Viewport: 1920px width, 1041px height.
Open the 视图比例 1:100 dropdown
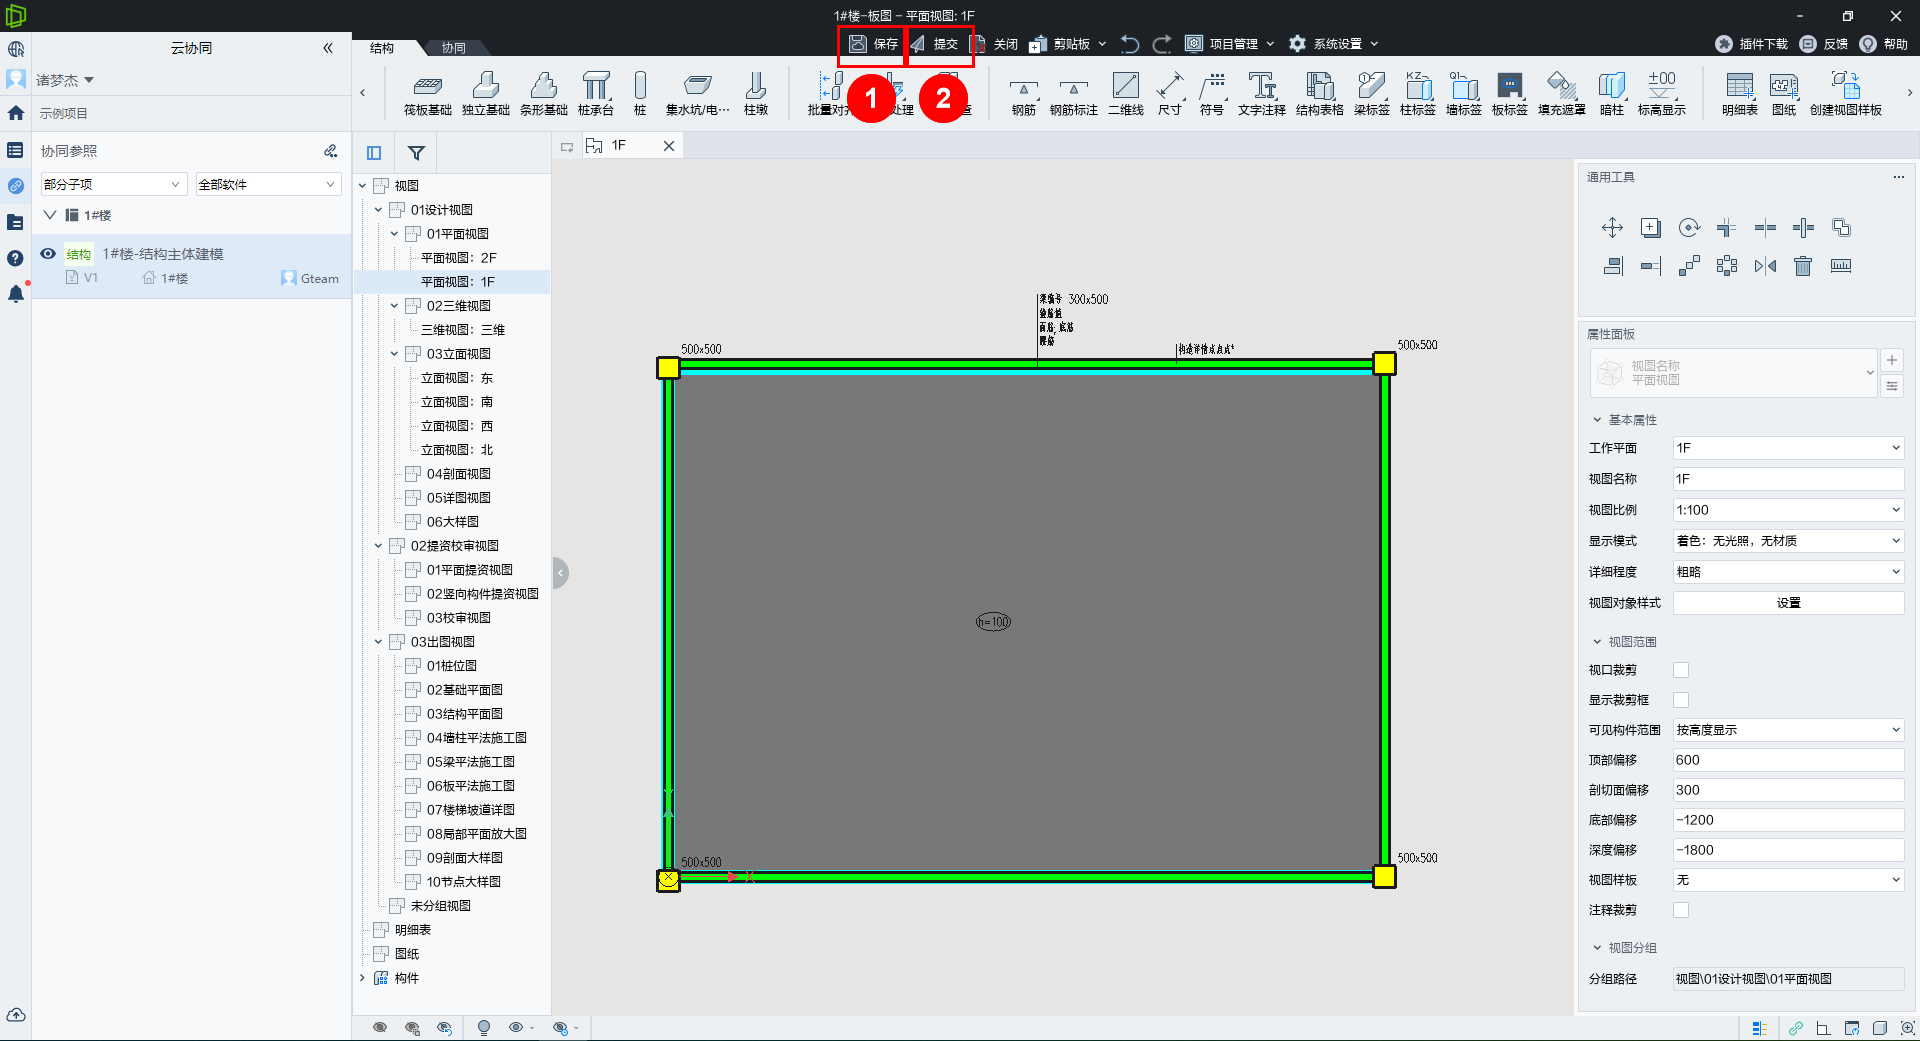1788,510
